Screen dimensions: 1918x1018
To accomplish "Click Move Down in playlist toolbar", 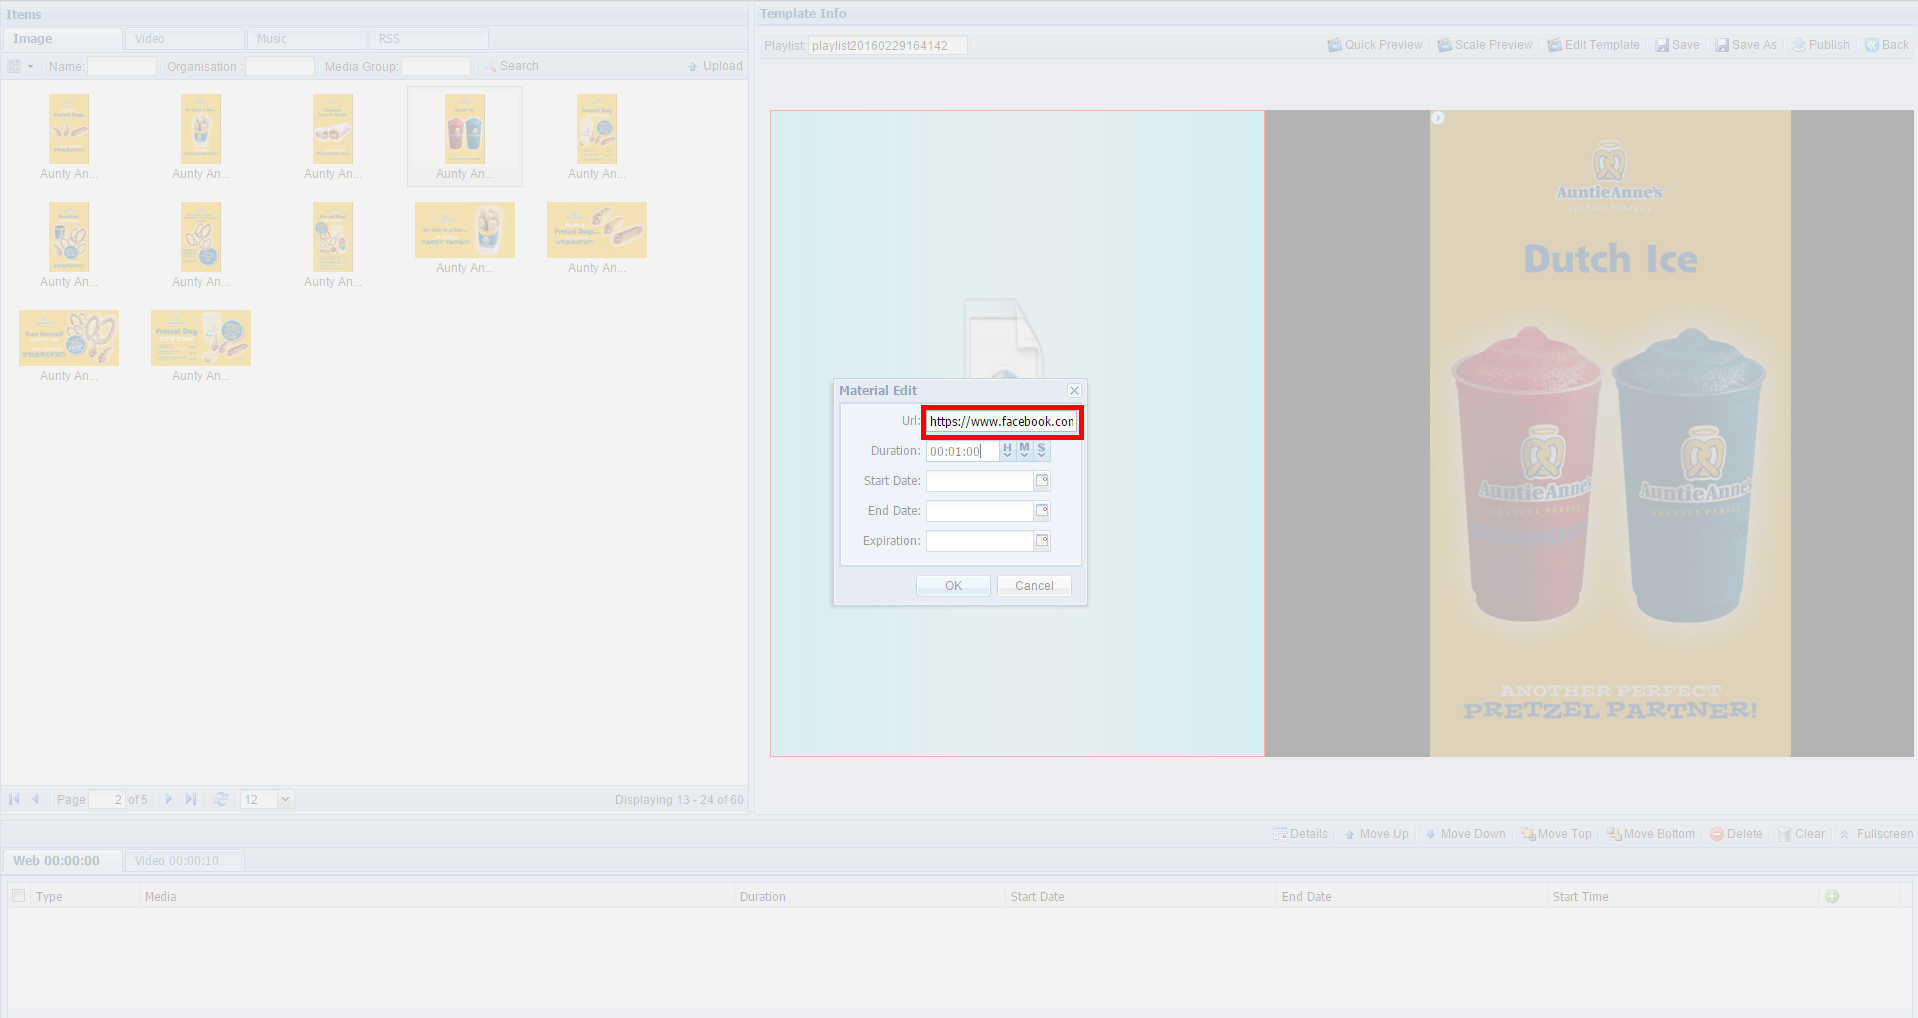I will point(1466,834).
